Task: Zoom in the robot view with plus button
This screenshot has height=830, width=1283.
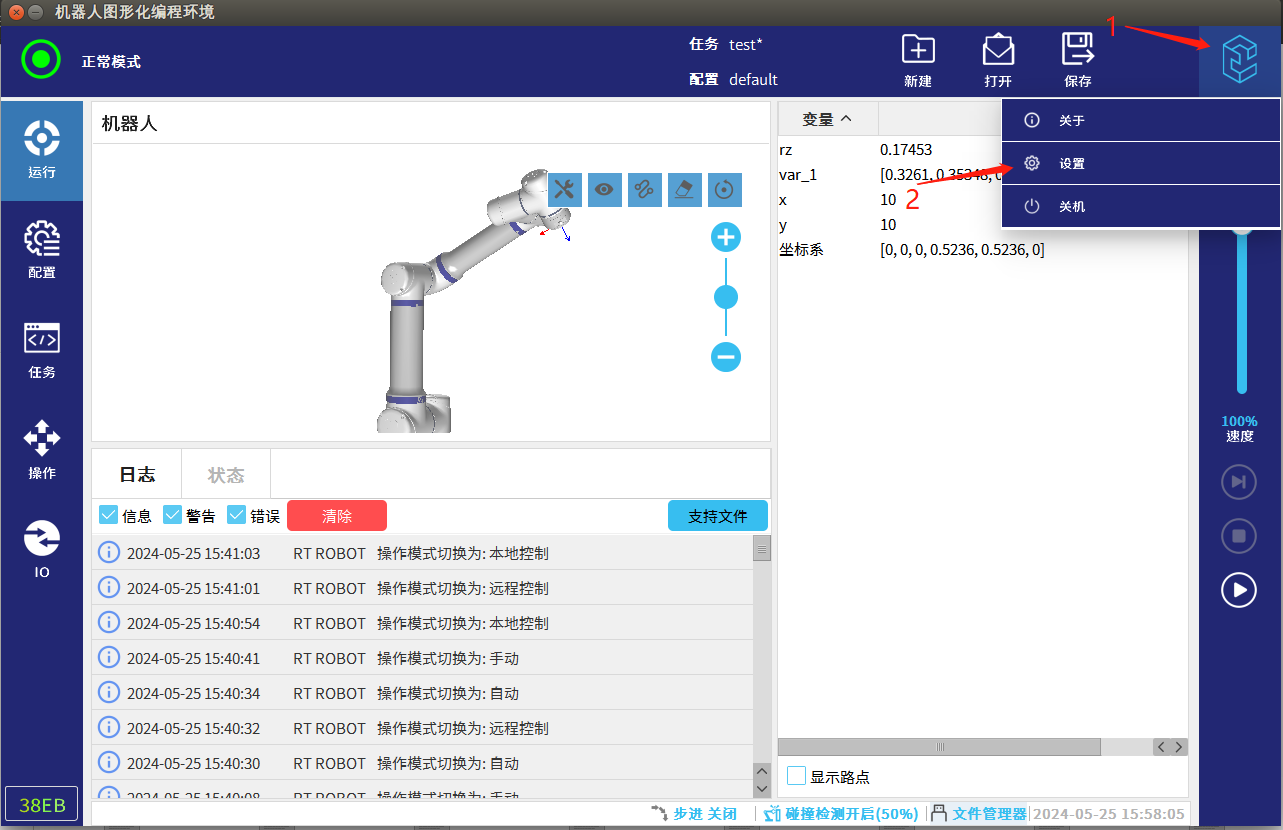Action: (x=726, y=238)
